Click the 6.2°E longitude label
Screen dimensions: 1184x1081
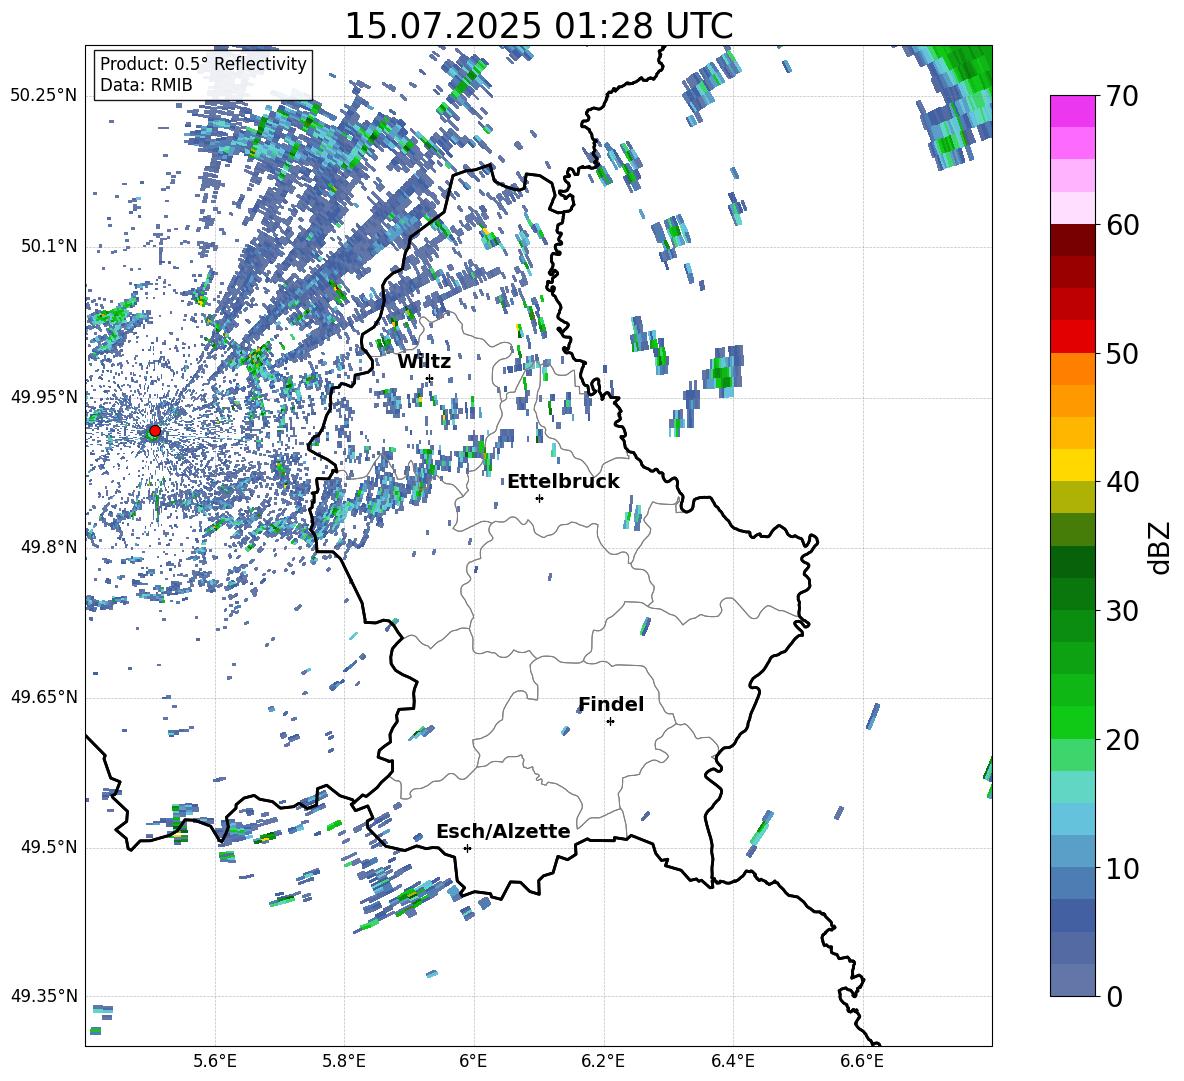pyautogui.click(x=603, y=1061)
